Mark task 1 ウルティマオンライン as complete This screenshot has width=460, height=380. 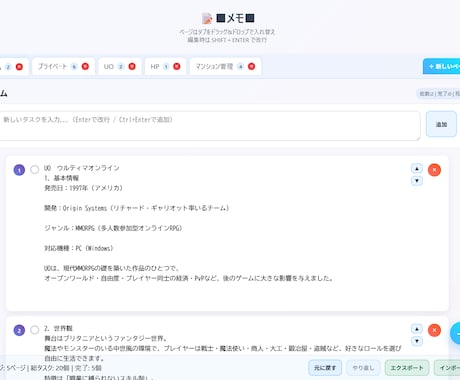point(35,169)
